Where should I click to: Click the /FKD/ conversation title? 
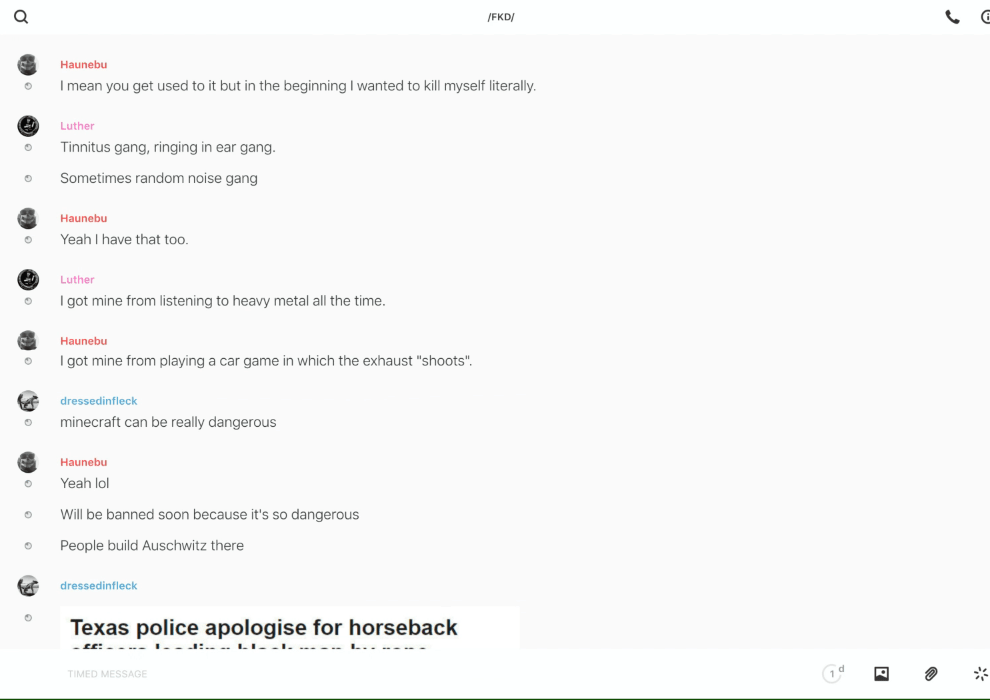point(500,17)
